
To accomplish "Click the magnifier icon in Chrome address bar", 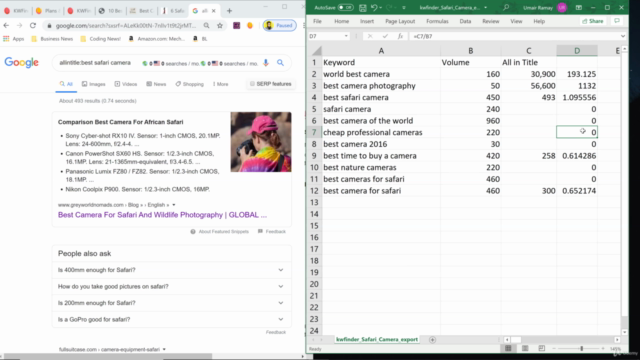I will pos(207,25).
